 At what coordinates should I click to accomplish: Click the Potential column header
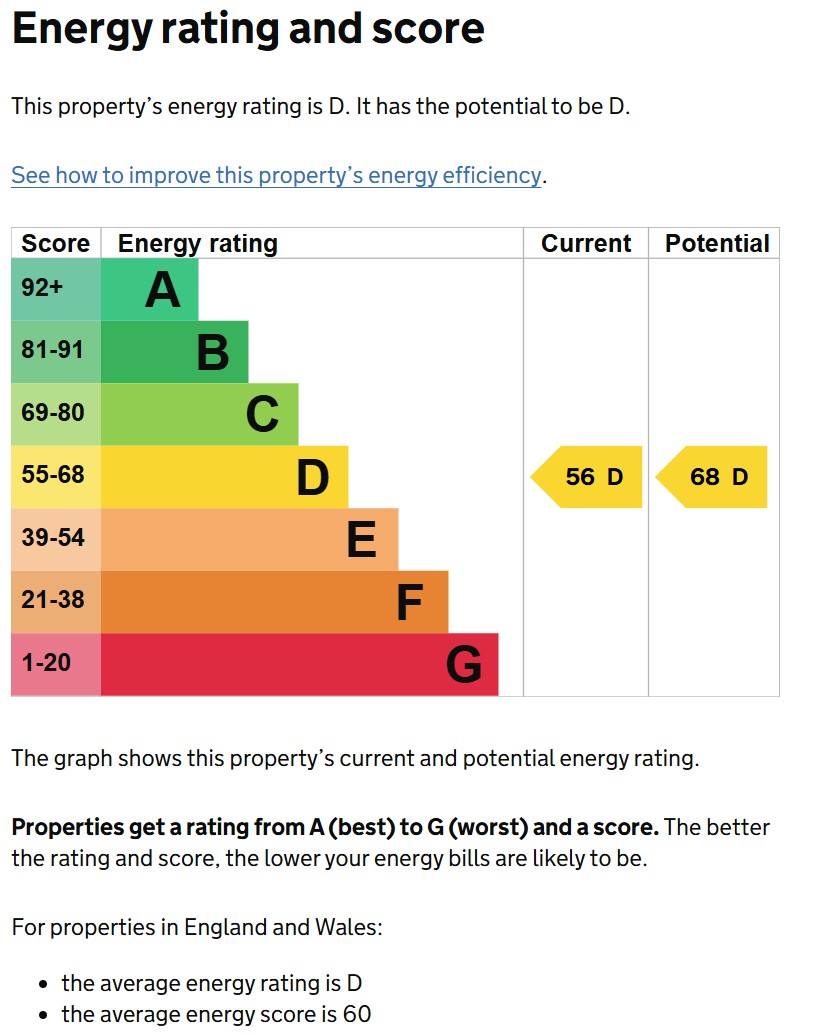[x=717, y=244]
